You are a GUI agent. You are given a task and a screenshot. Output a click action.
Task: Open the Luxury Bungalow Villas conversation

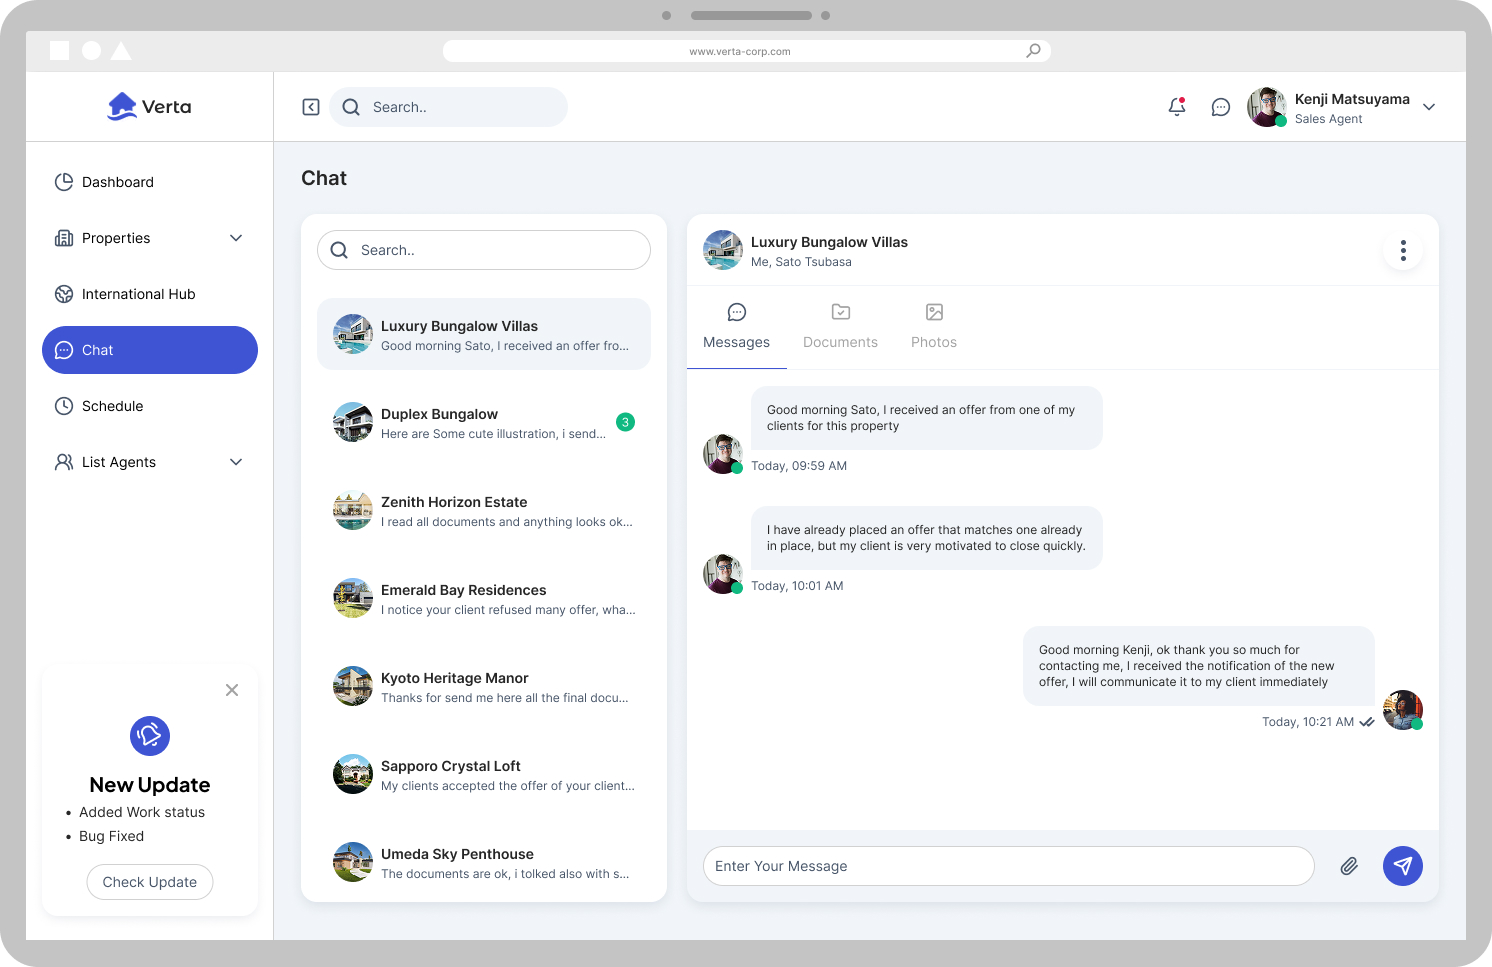484,334
